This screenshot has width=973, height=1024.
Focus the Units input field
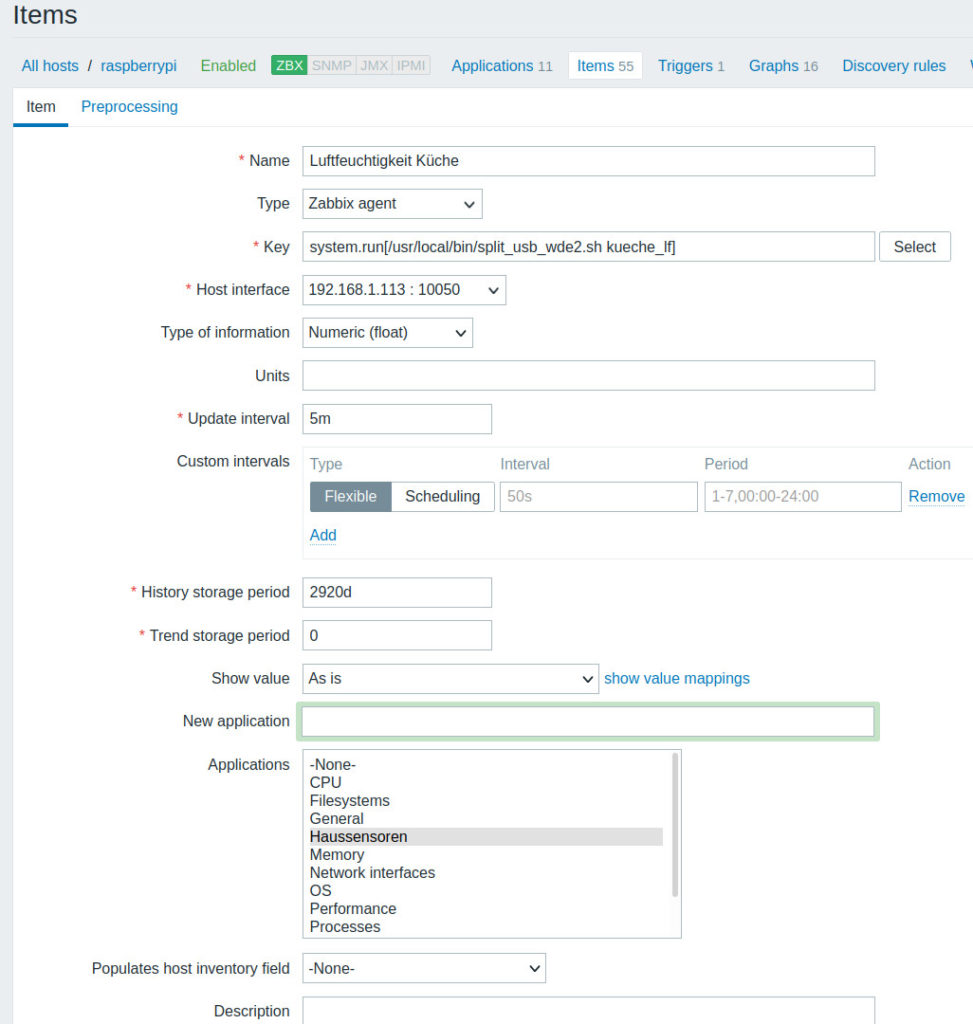(x=588, y=376)
